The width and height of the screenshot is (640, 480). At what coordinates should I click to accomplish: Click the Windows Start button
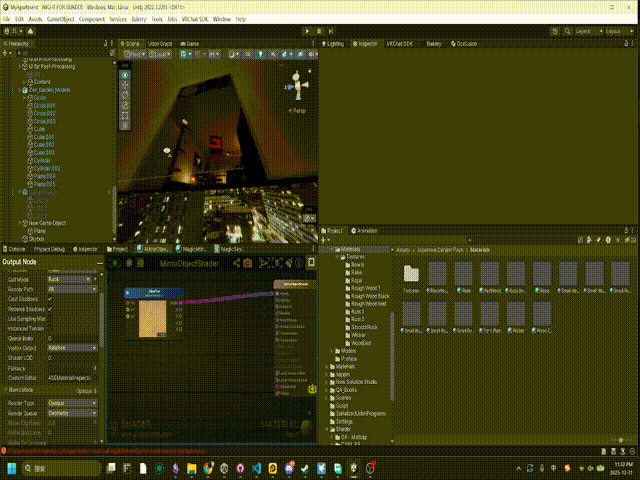(12, 467)
